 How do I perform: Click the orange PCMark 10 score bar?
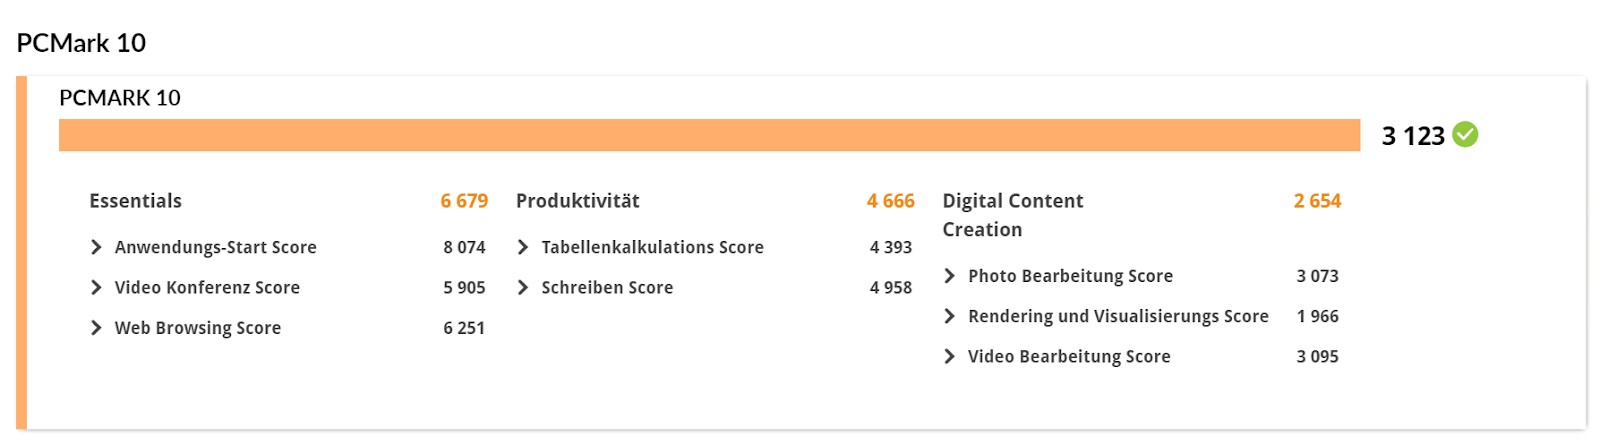pyautogui.click(x=709, y=135)
